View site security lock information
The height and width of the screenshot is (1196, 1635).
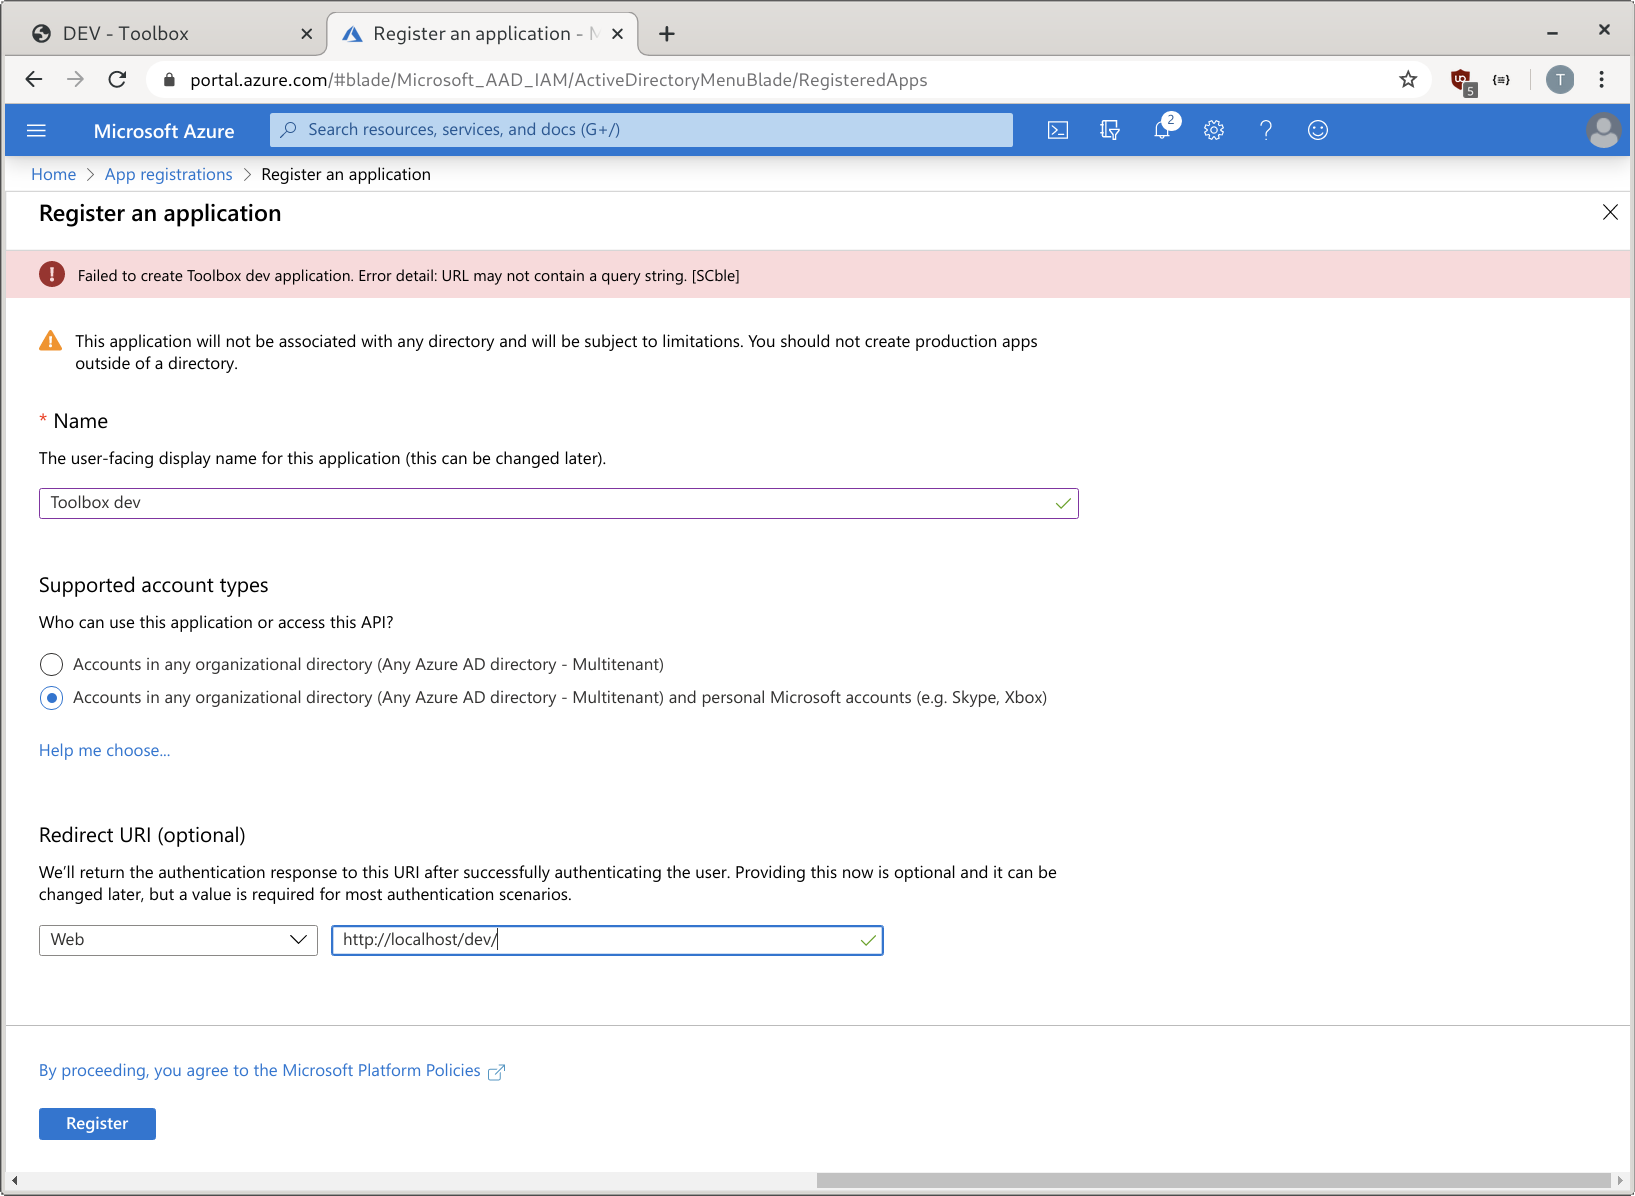(x=169, y=79)
